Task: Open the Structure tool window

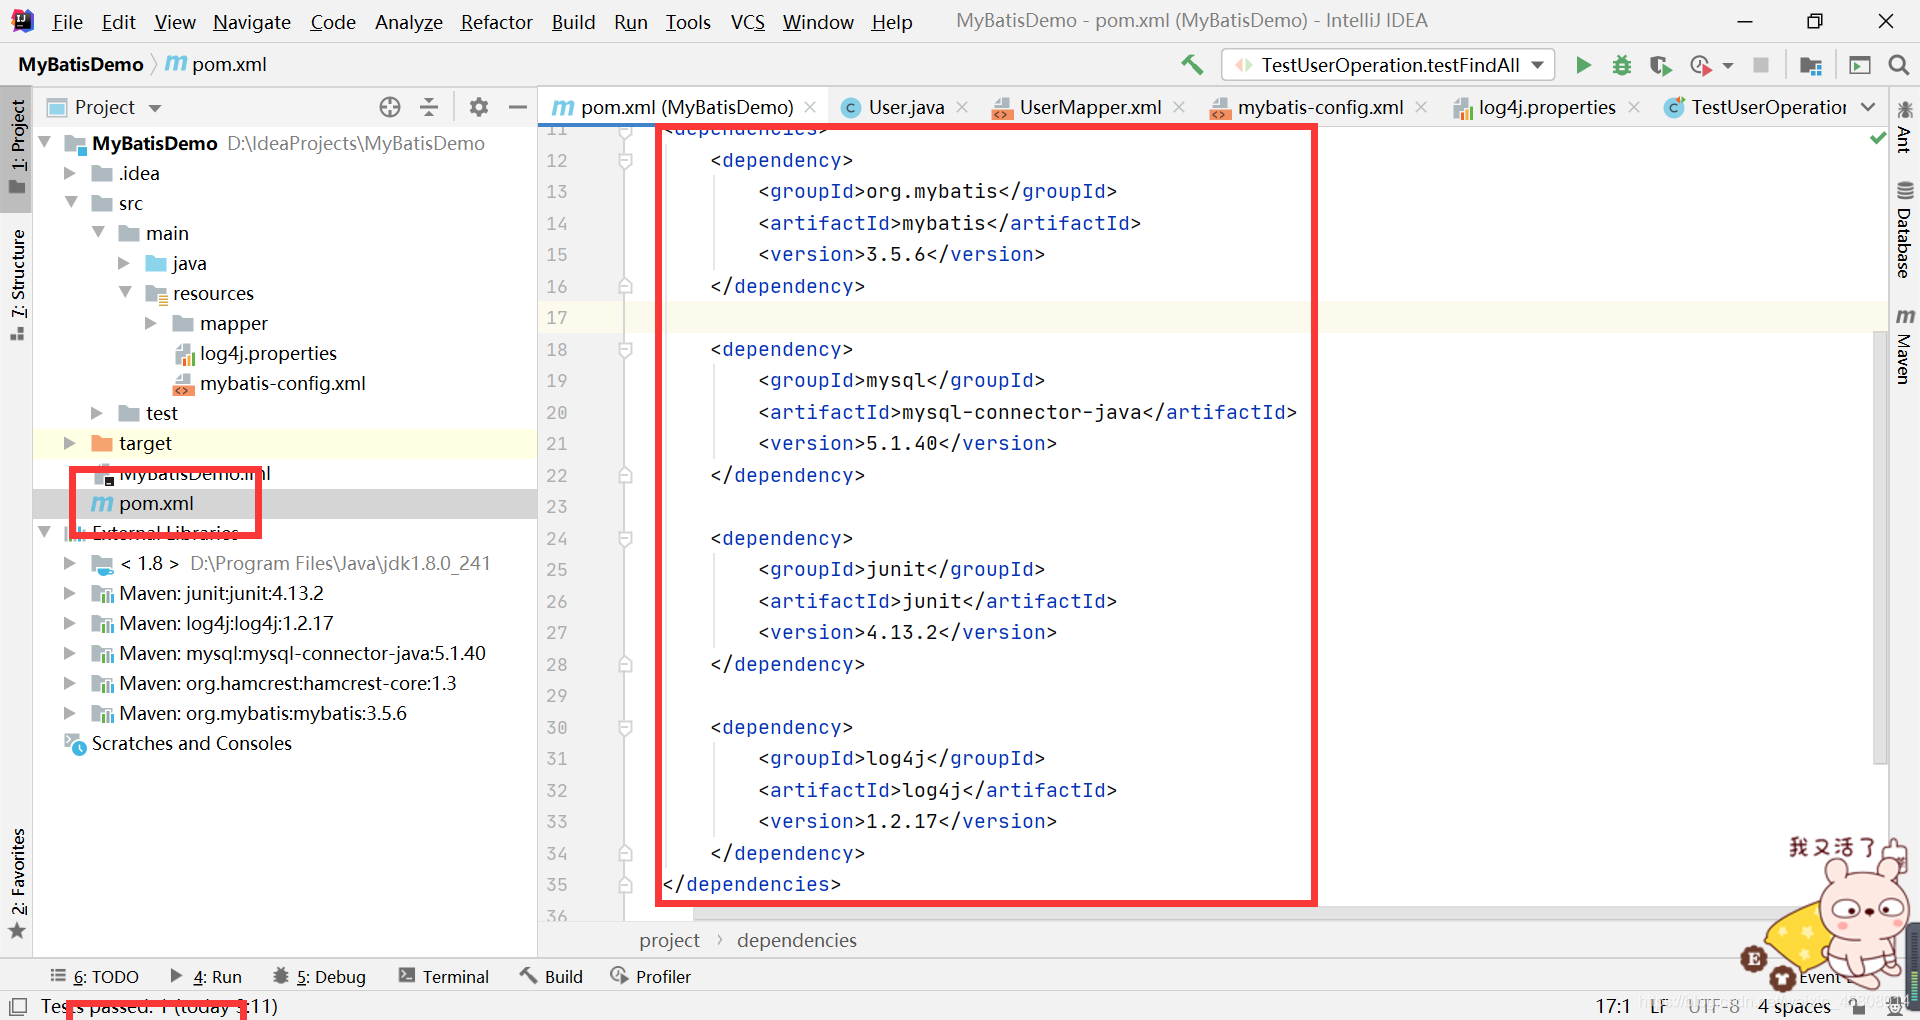Action: 17,284
